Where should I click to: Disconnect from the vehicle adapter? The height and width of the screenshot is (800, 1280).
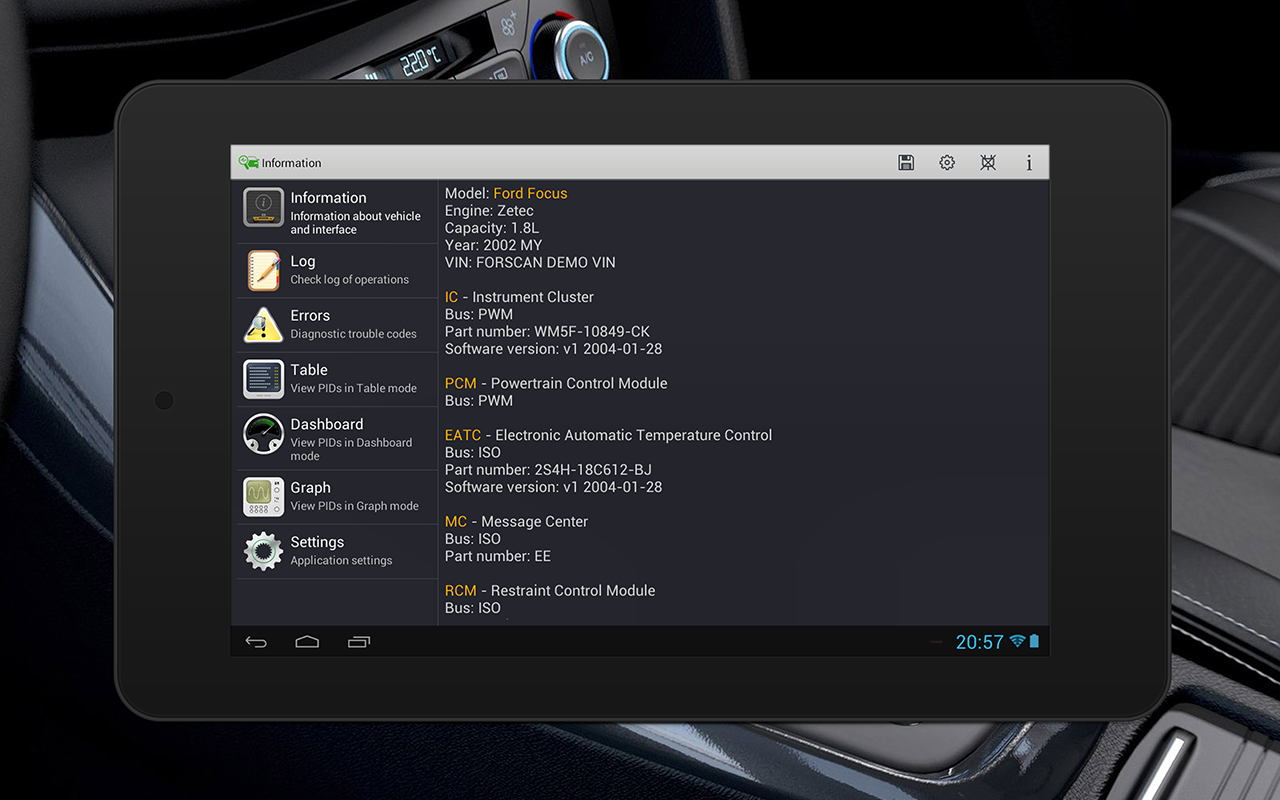[988, 162]
